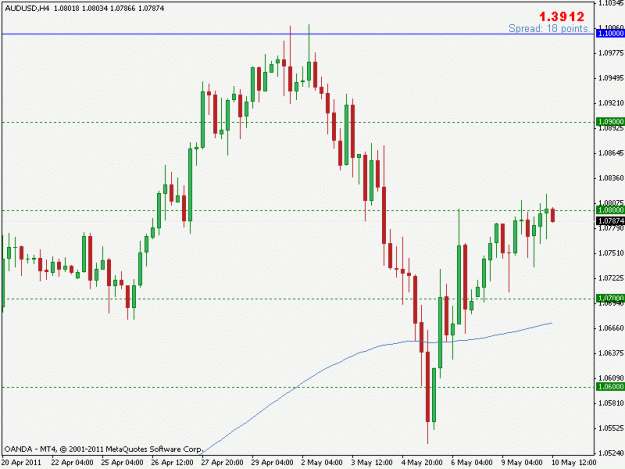This screenshot has height=469, width=625.
Task: Click the 1.09210 price scale label
Action: [611, 103]
